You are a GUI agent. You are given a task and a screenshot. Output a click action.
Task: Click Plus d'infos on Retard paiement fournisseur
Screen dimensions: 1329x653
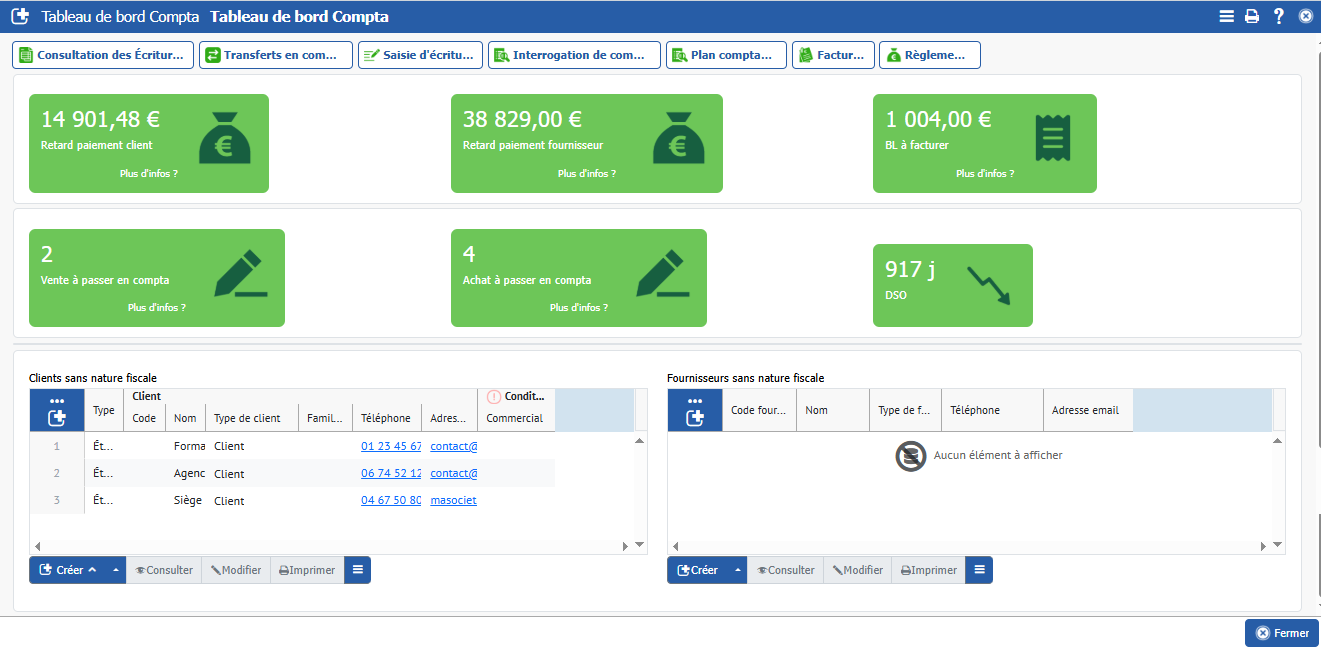(586, 174)
